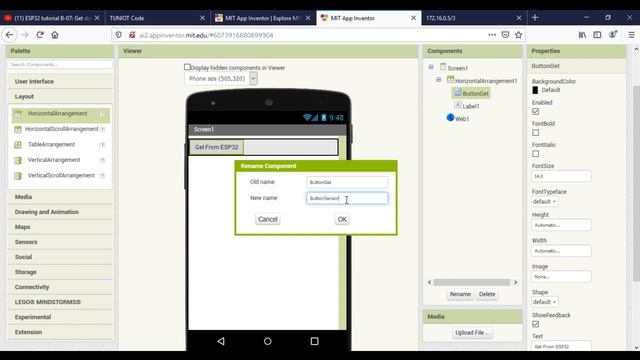Click Cancel in Rename Component dialog
The image size is (640, 360).
[x=268, y=219]
